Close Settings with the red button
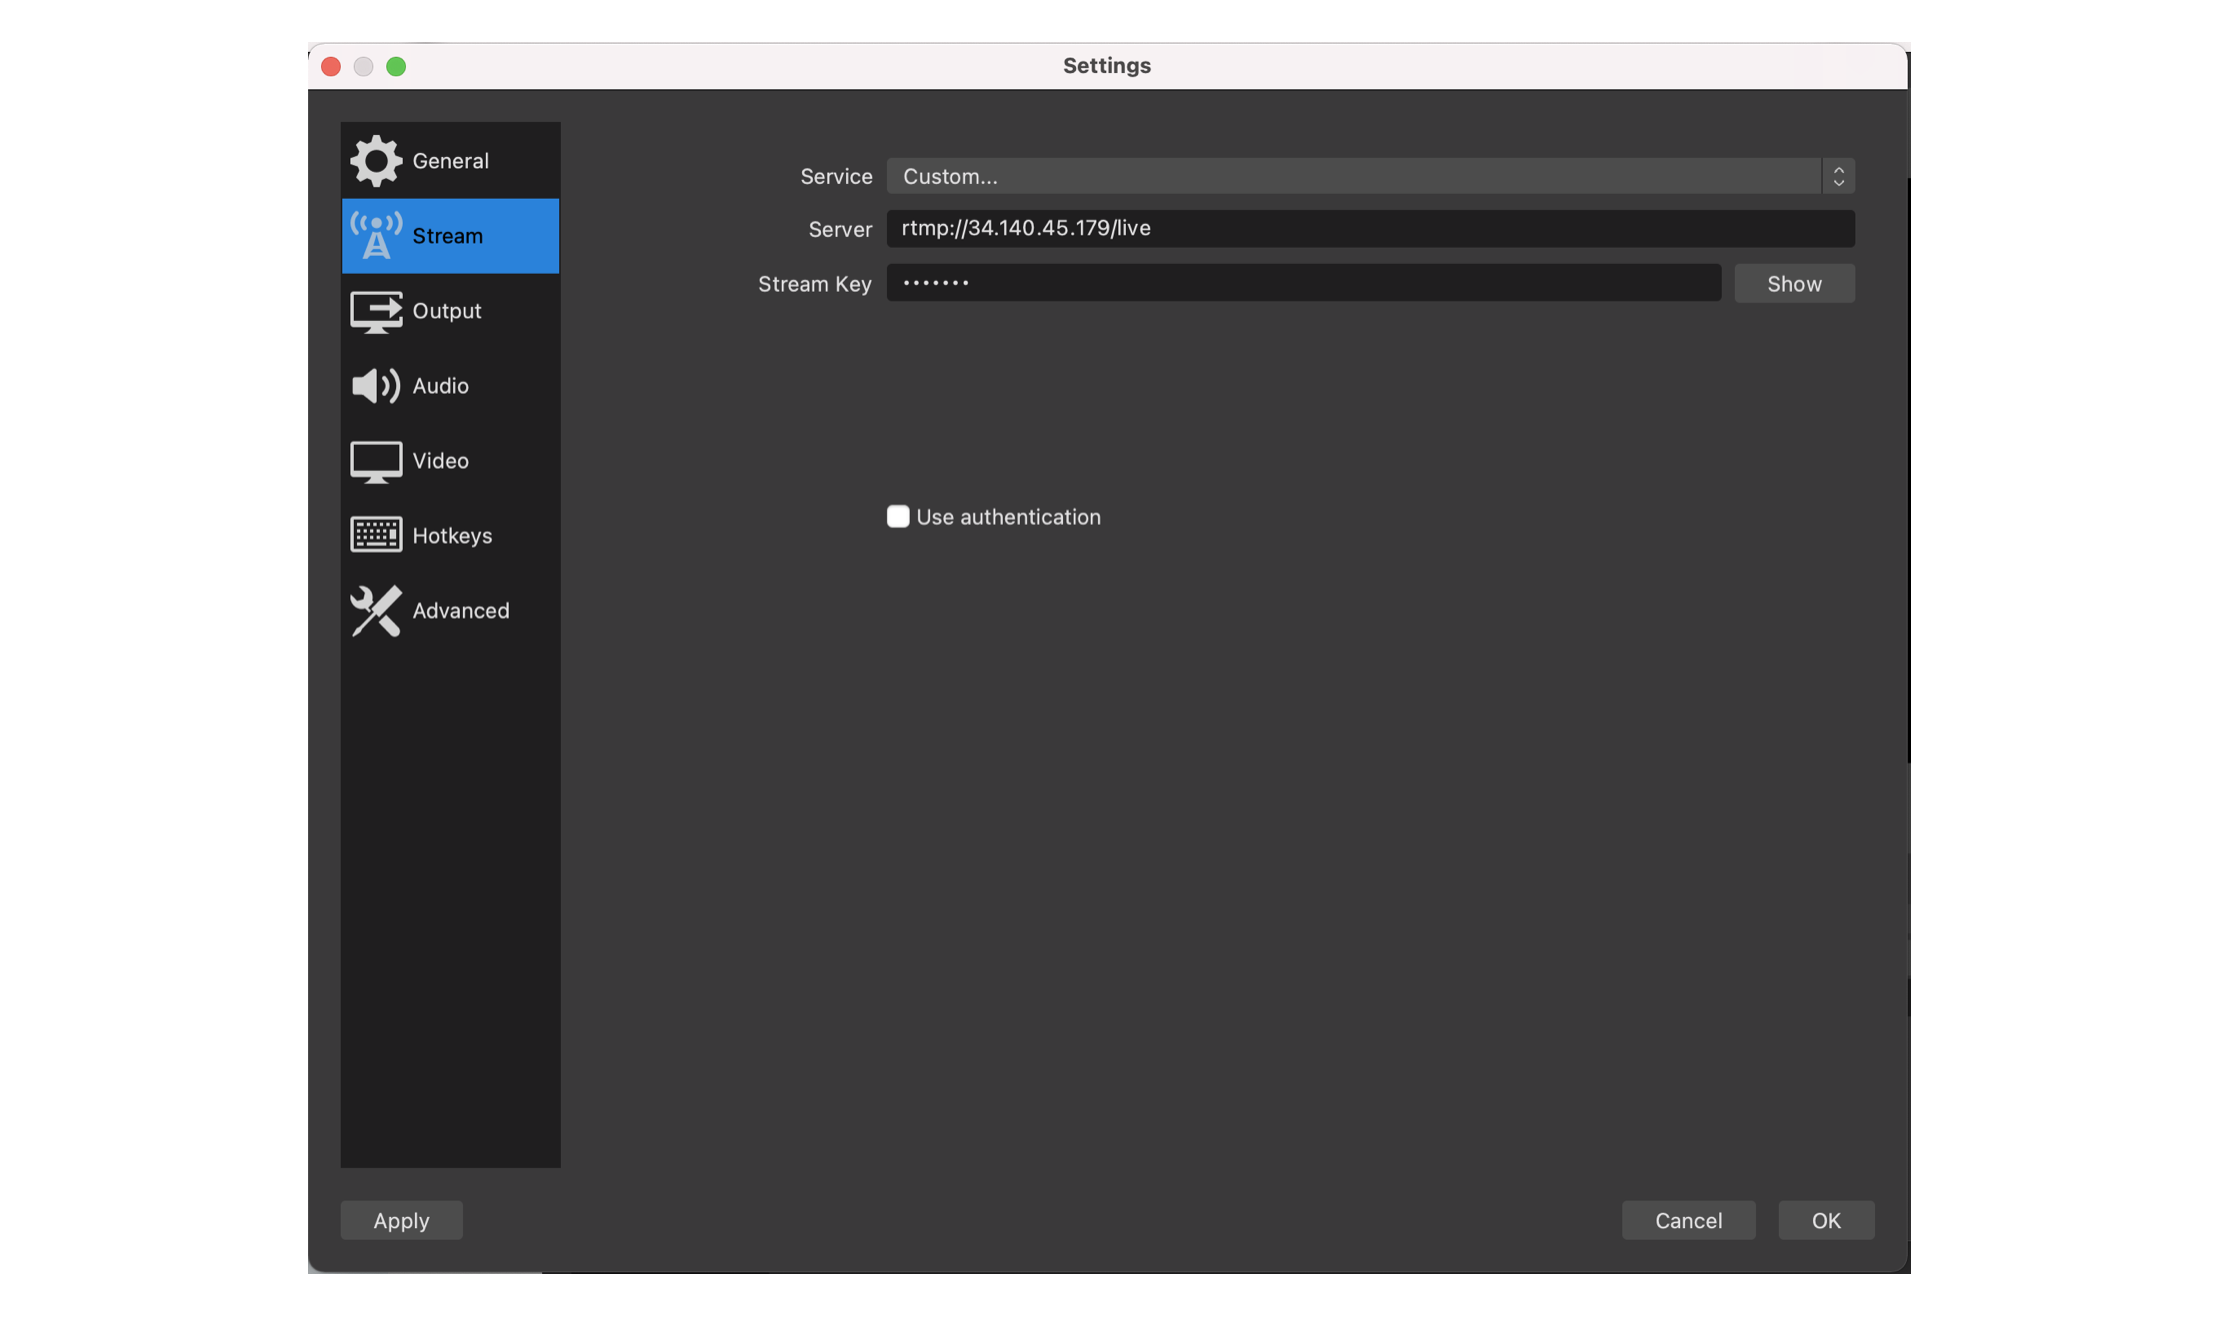 click(x=331, y=67)
